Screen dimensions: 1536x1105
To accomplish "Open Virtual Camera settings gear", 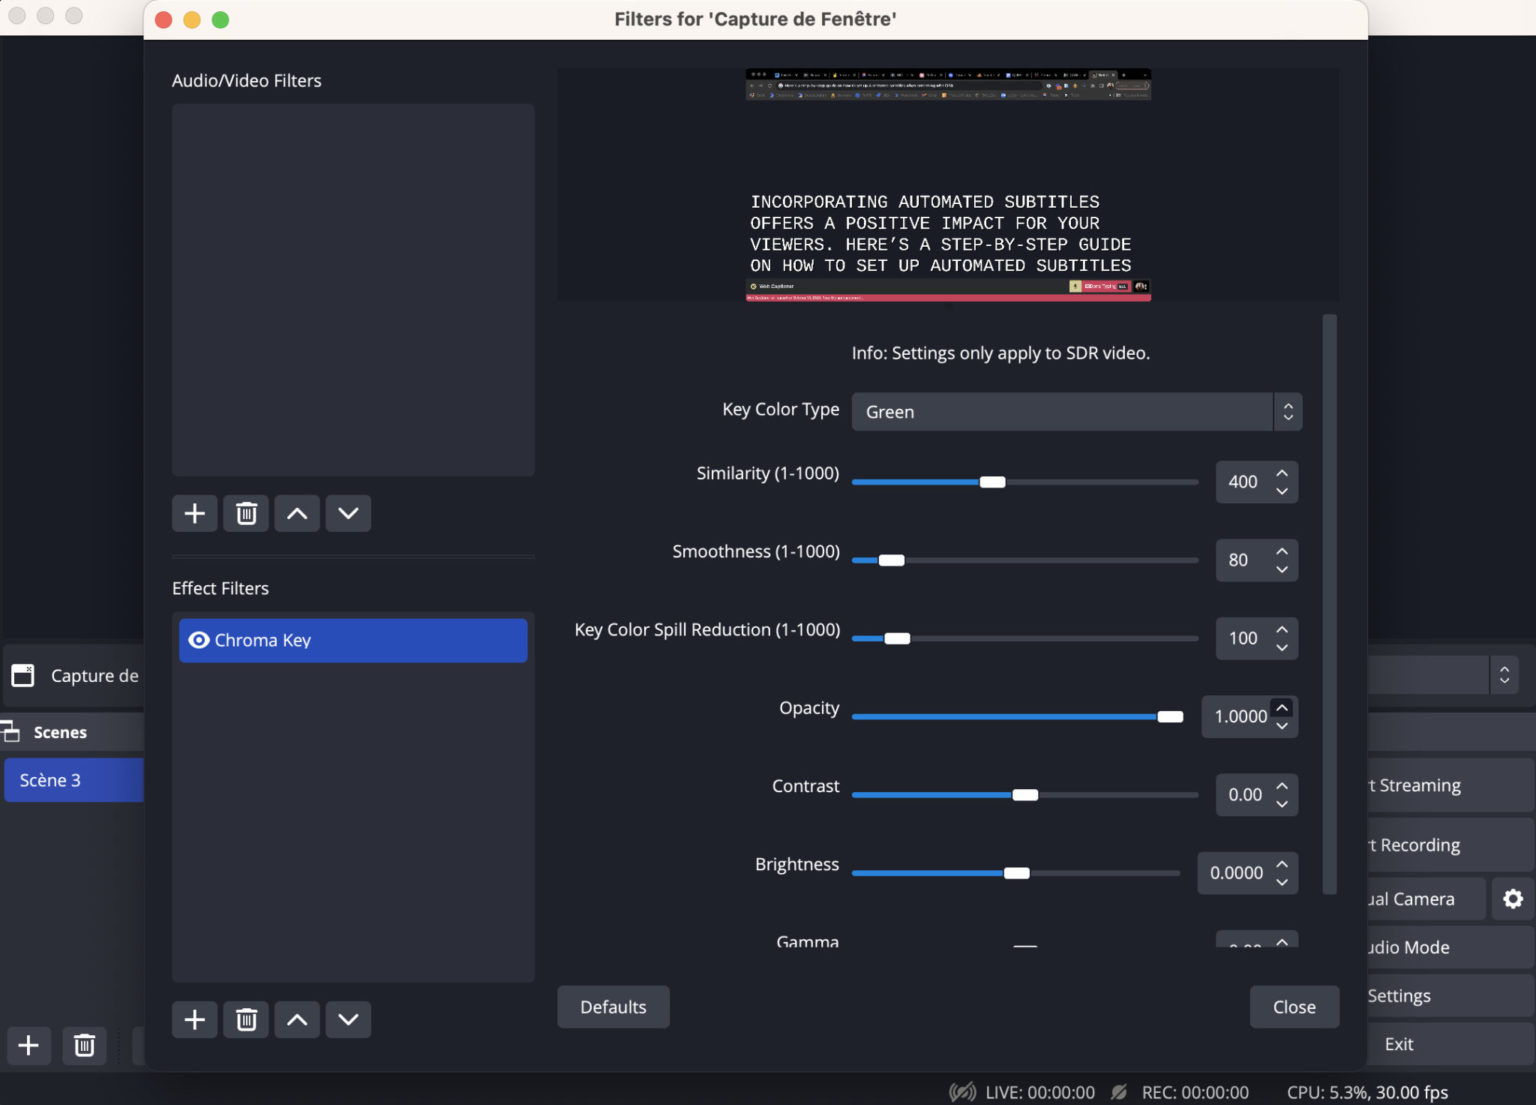I will (x=1512, y=898).
